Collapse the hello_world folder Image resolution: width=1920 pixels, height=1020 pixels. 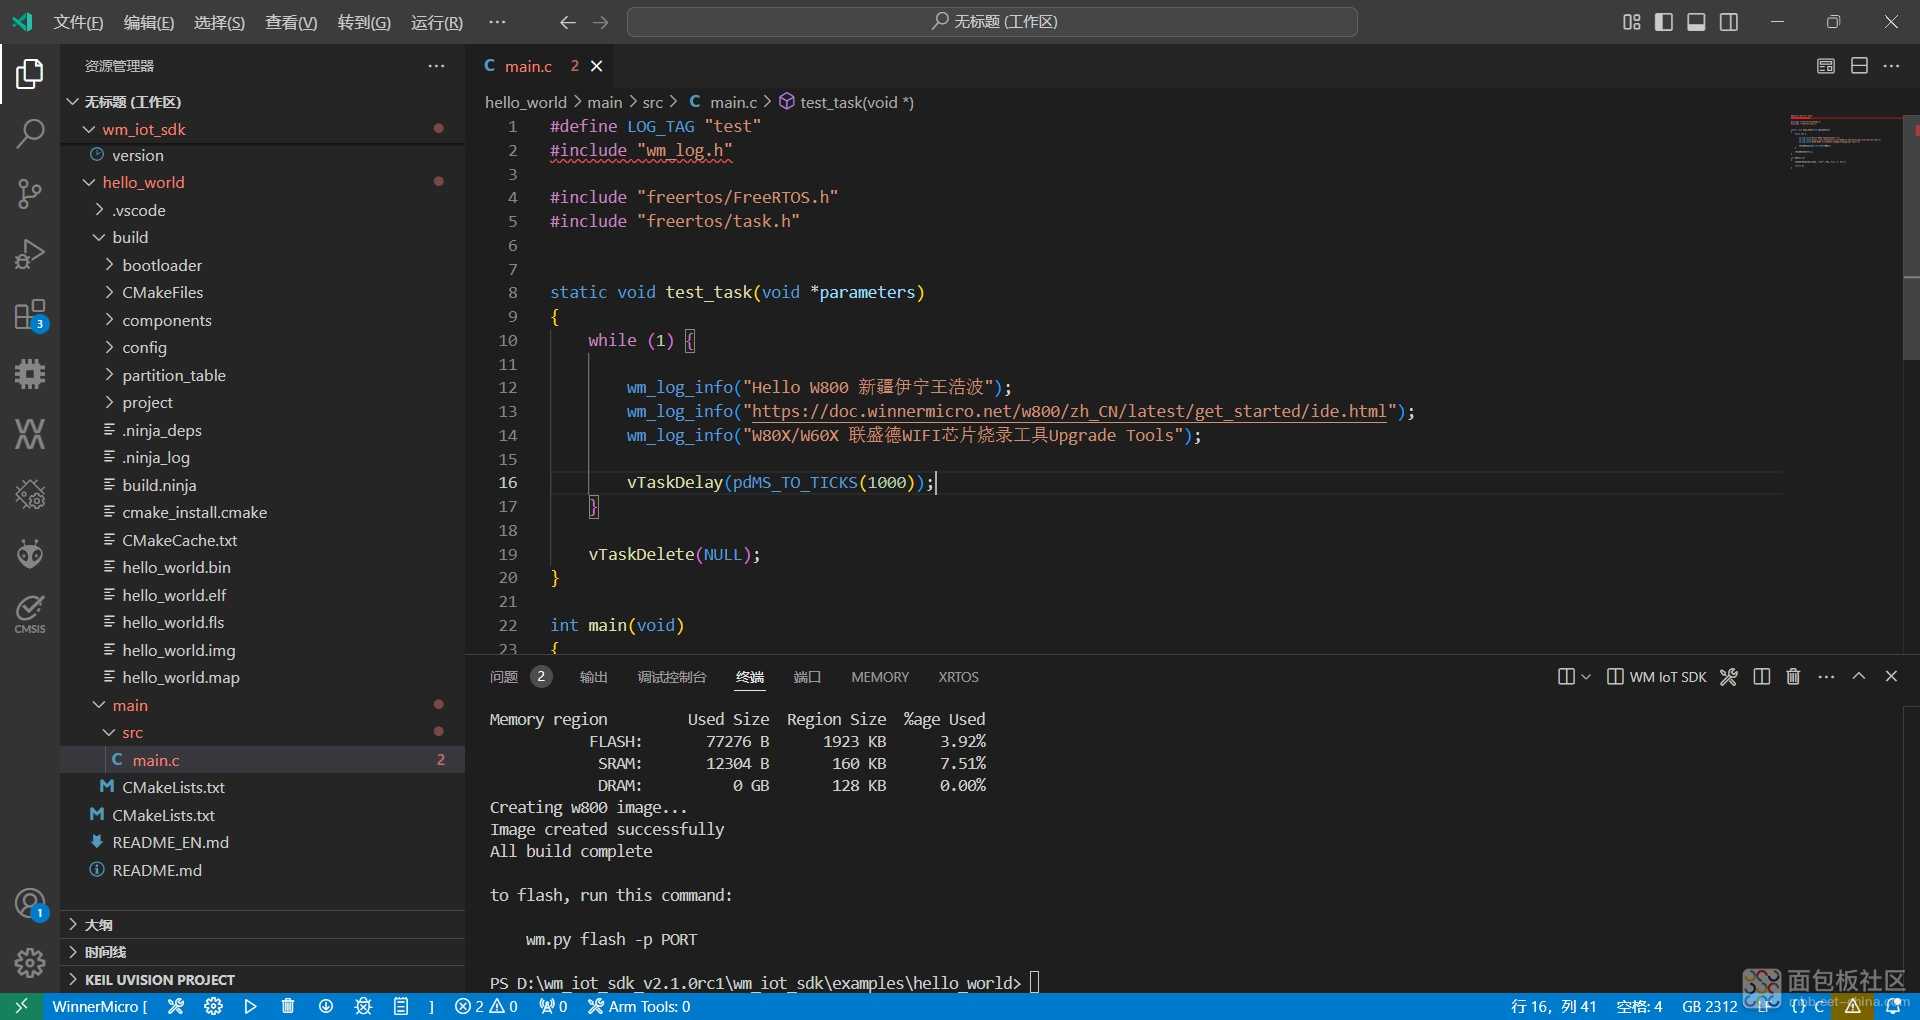click(89, 182)
